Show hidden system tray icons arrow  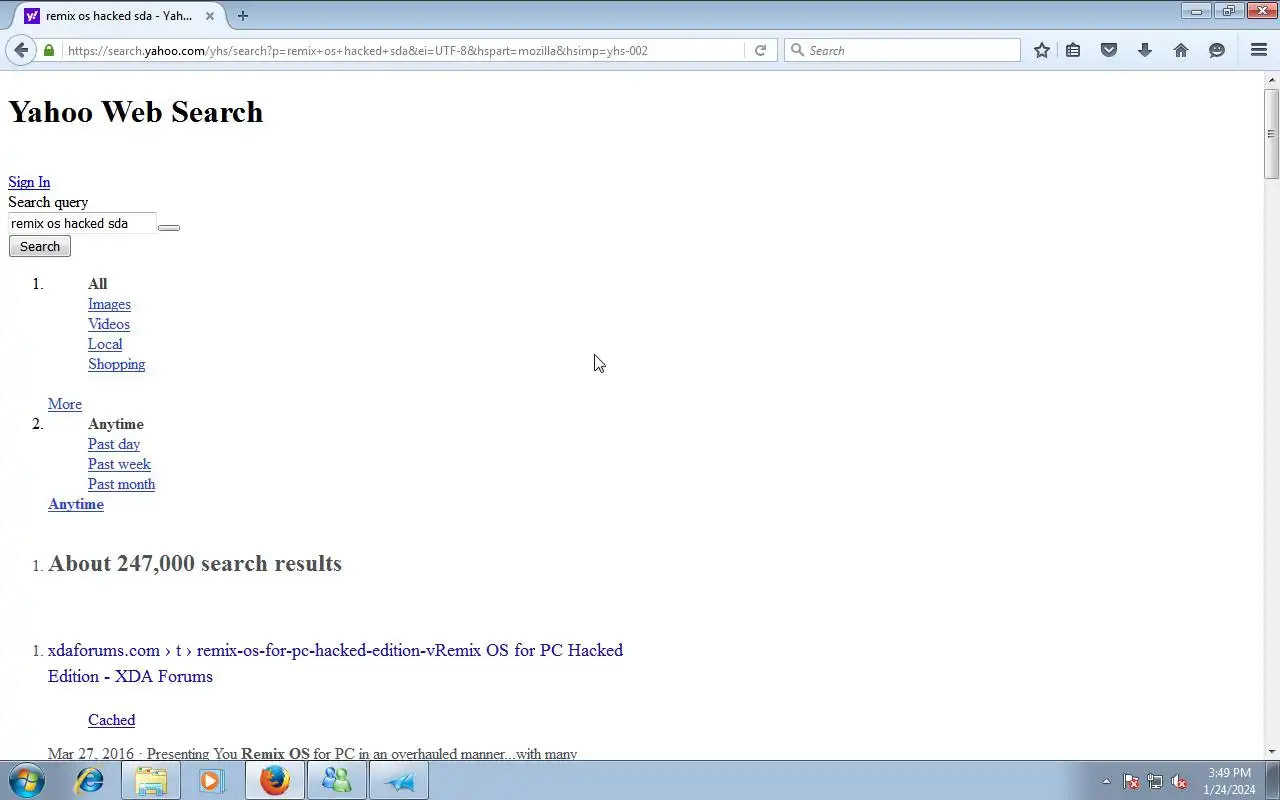[x=1106, y=781]
